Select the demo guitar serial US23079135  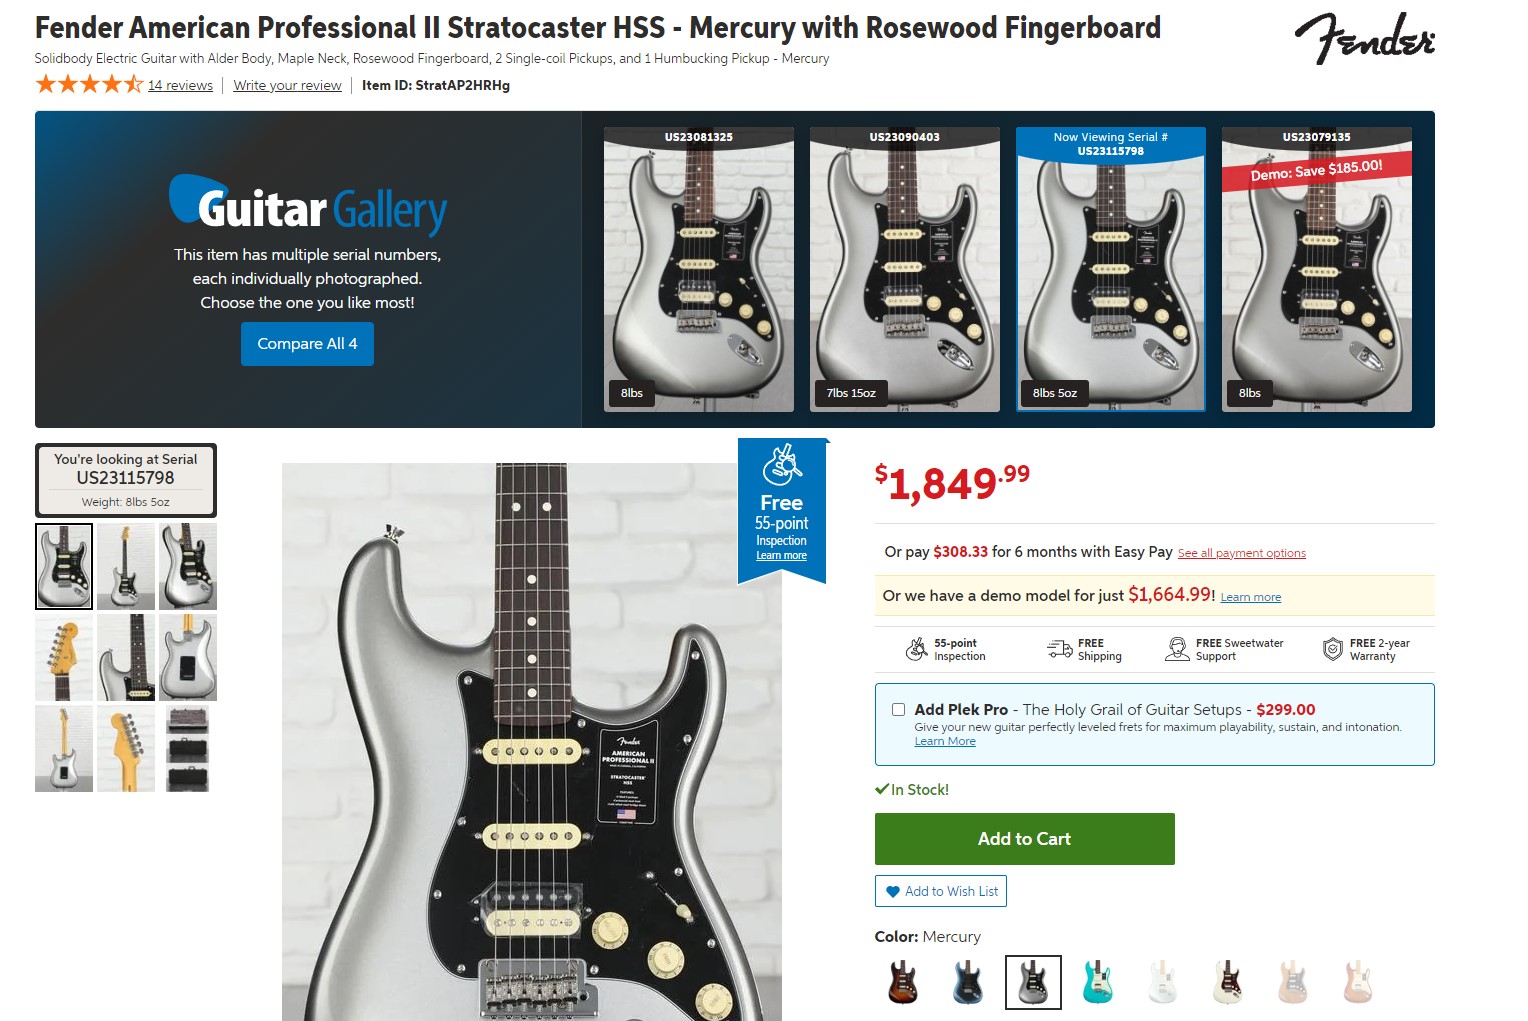(x=1317, y=269)
